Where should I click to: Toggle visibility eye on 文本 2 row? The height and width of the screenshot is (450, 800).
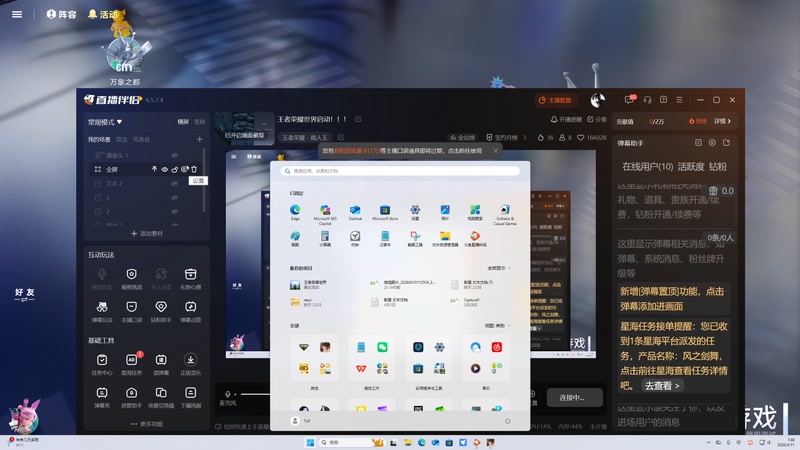(174, 183)
